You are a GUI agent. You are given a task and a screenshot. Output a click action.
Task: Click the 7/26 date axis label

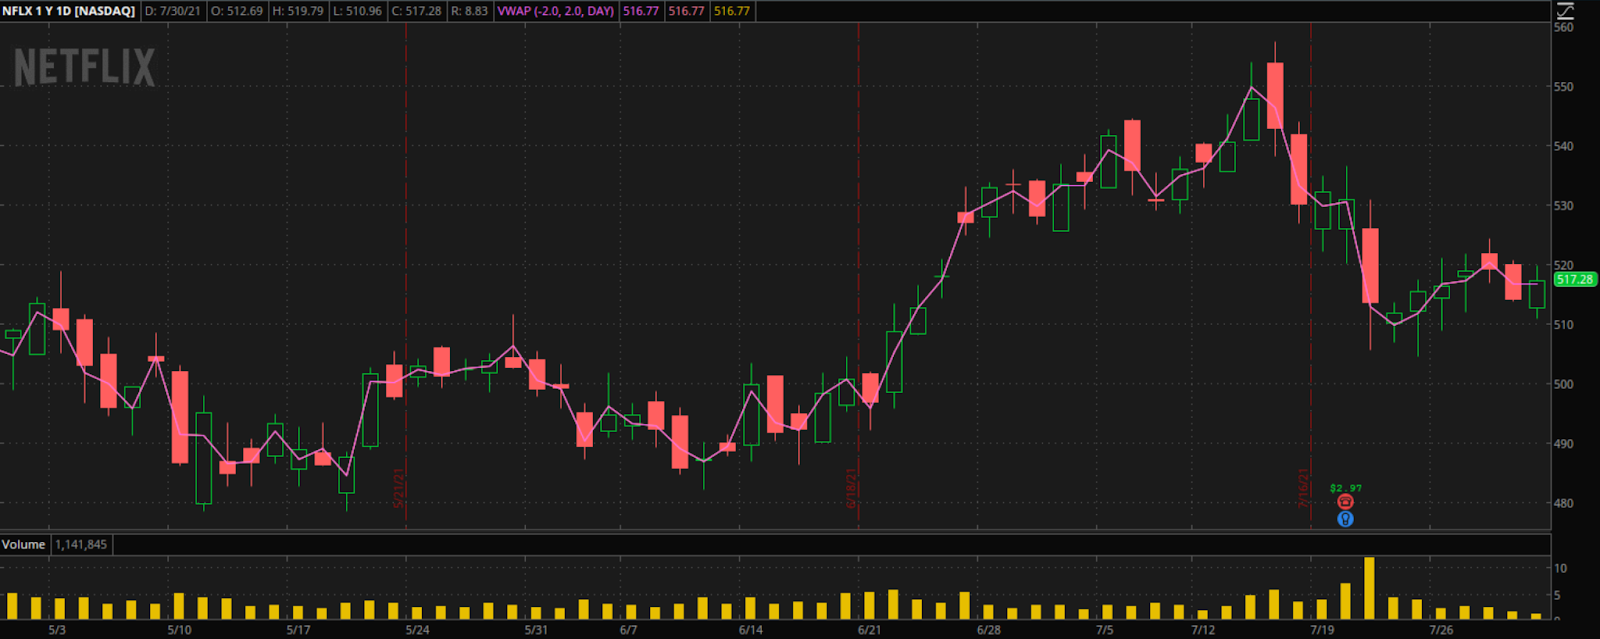(x=1441, y=630)
